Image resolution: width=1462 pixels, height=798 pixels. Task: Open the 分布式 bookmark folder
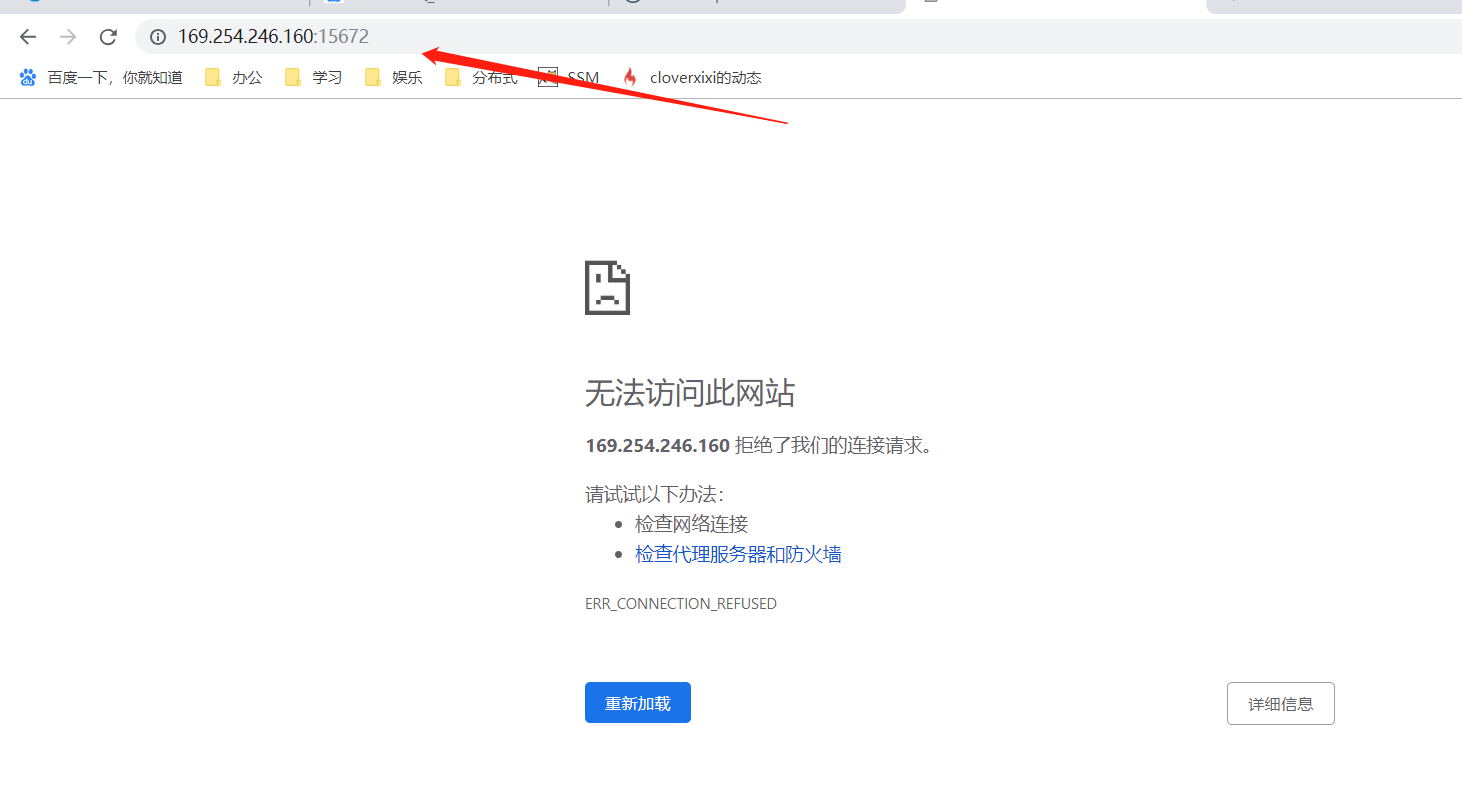(x=481, y=77)
